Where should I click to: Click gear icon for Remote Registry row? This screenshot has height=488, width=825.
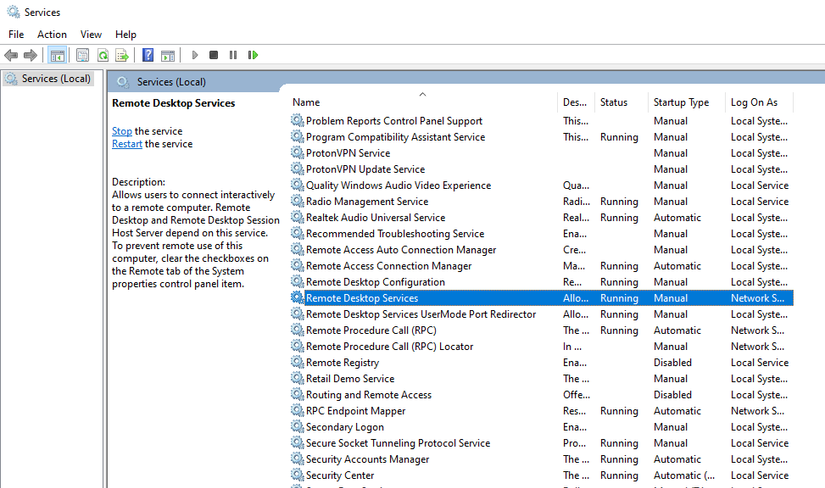pos(297,362)
